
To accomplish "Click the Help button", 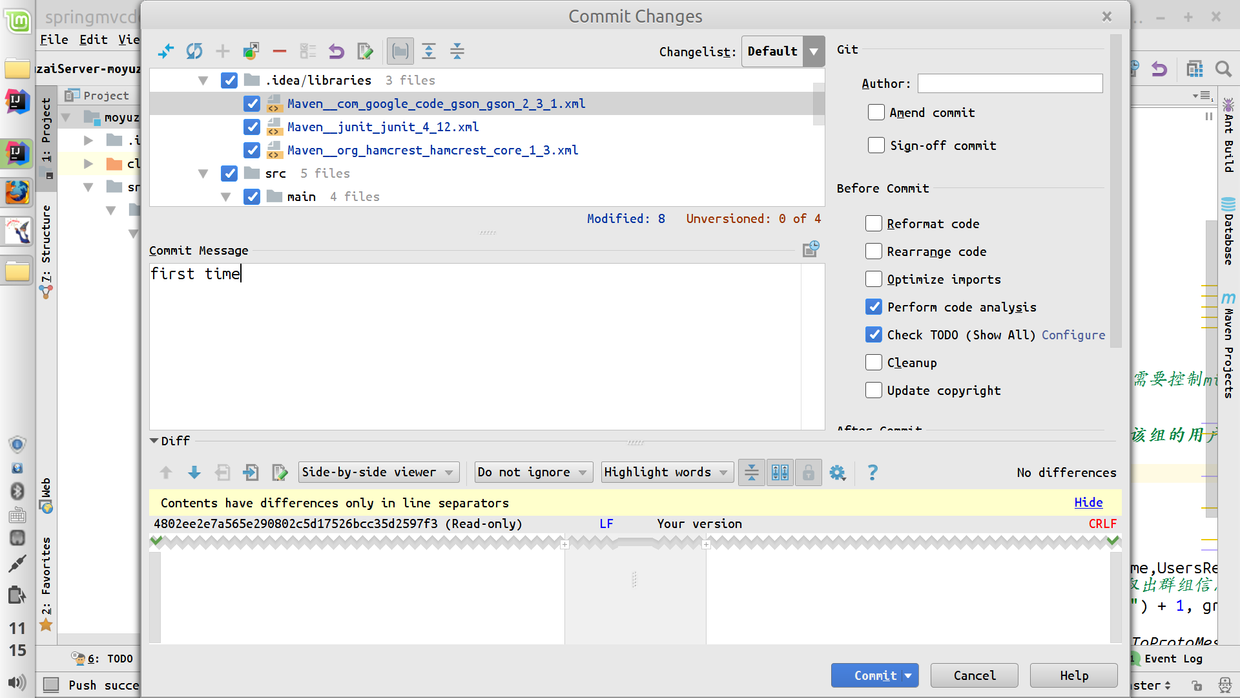I will click(x=1074, y=676).
